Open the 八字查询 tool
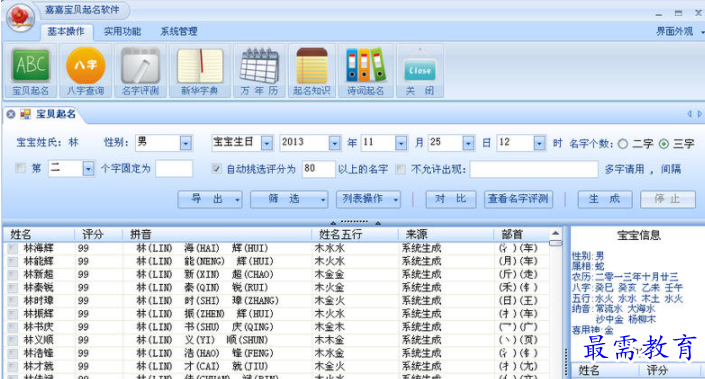The image size is (705, 379). click(85, 71)
